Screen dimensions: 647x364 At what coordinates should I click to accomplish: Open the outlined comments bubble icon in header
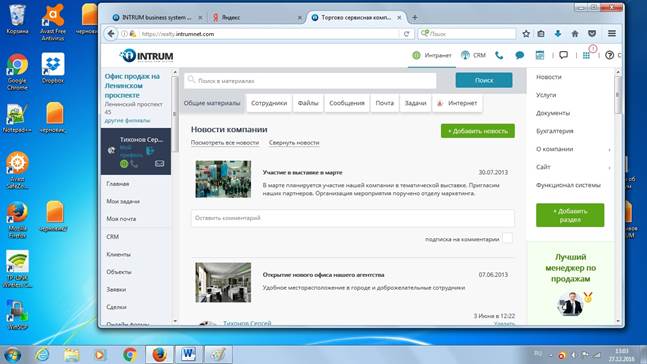[x=563, y=55]
